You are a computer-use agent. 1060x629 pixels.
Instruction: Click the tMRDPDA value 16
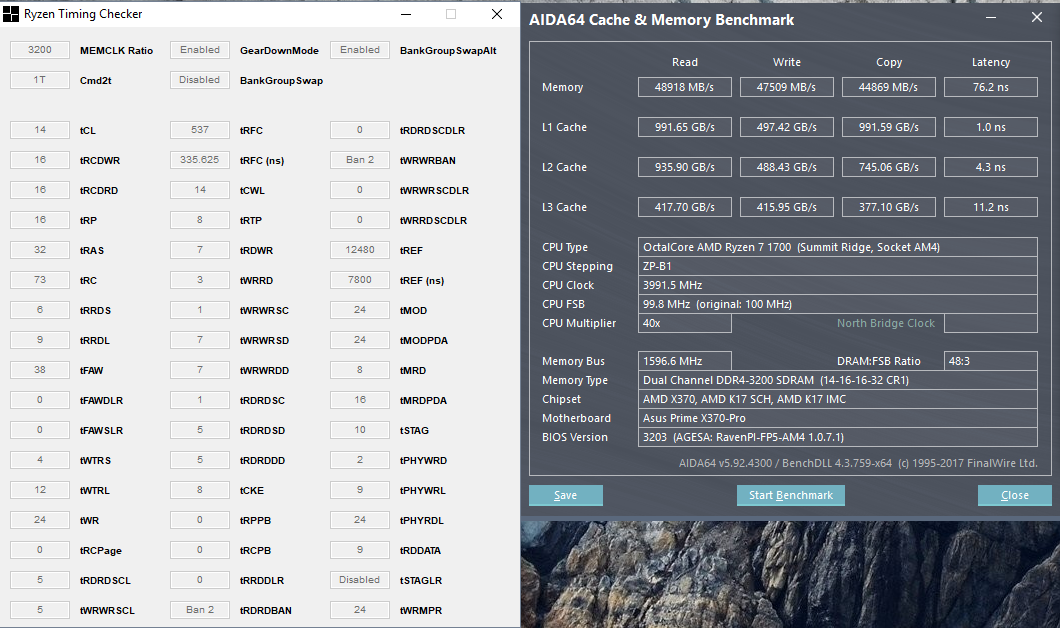pyautogui.click(x=360, y=400)
